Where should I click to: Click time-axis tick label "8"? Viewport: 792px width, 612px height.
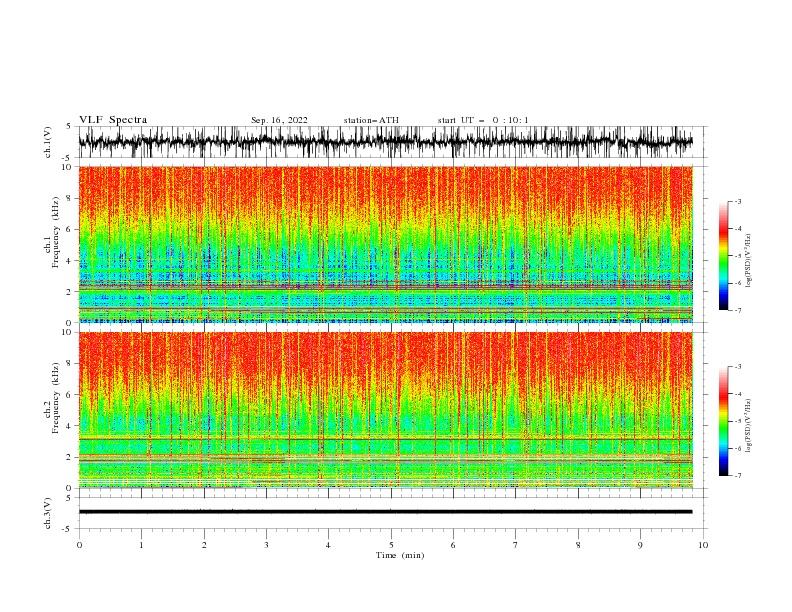(x=578, y=545)
